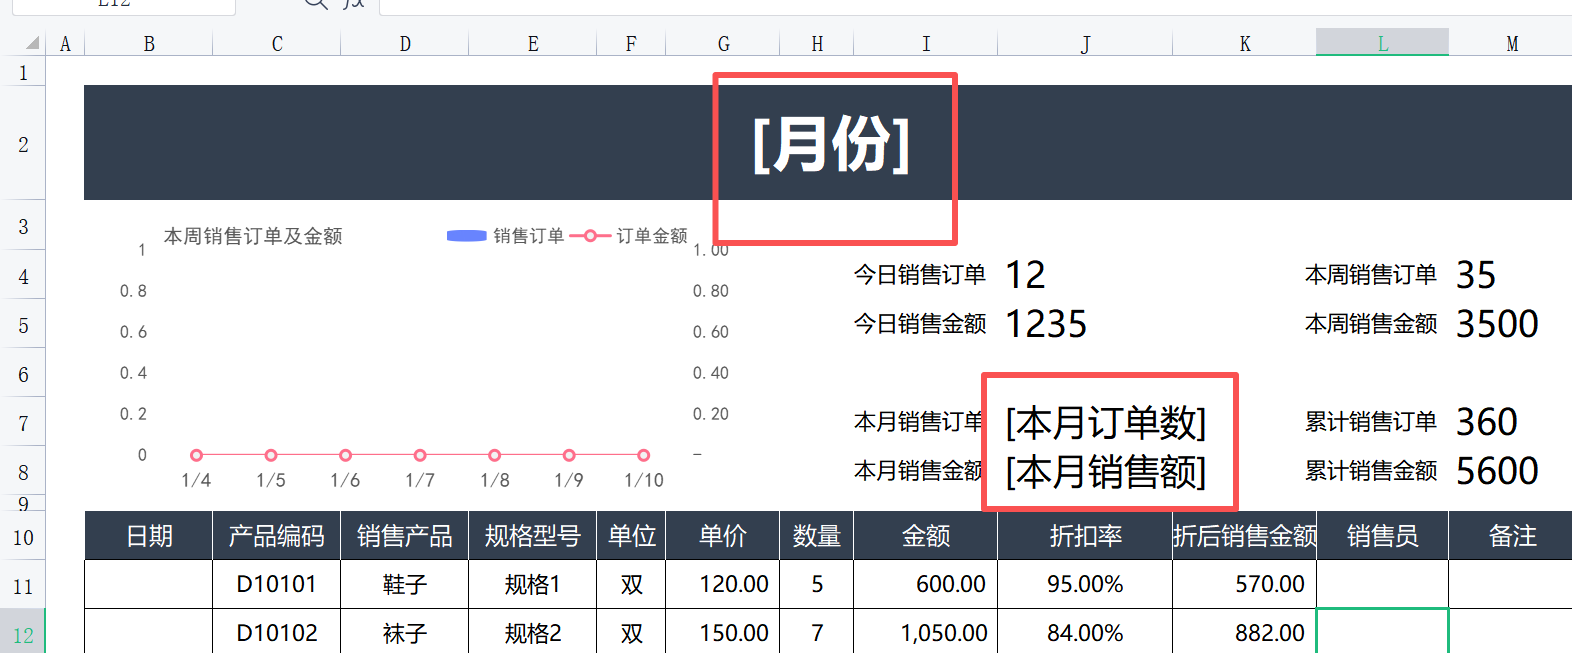Select row 12 header

(x=23, y=634)
